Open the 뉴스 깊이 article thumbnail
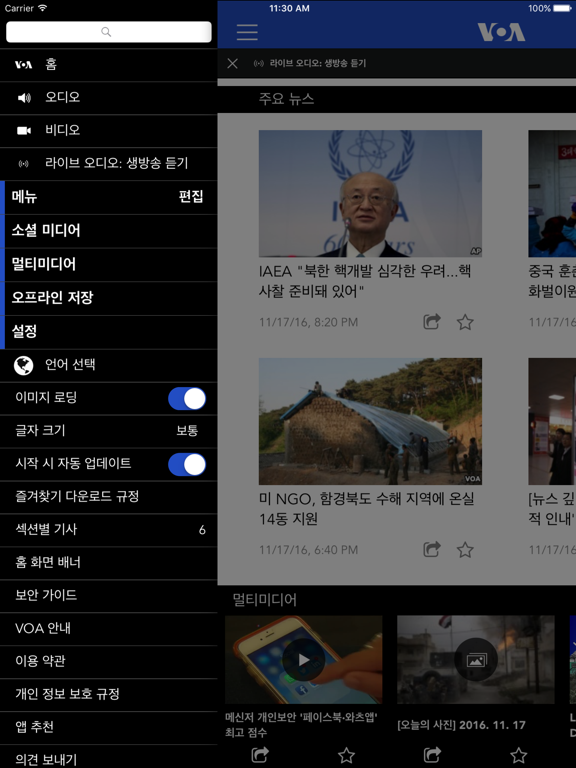 click(552, 421)
